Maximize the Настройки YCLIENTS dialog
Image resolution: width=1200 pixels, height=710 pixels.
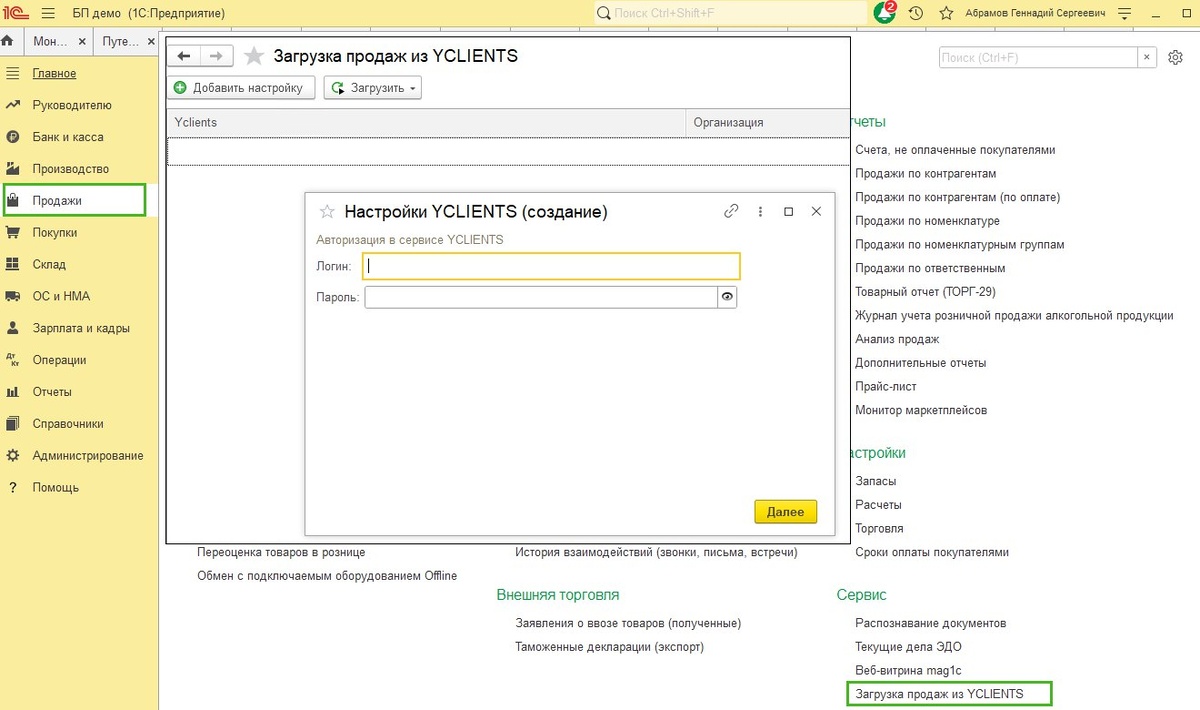pyautogui.click(x=788, y=212)
